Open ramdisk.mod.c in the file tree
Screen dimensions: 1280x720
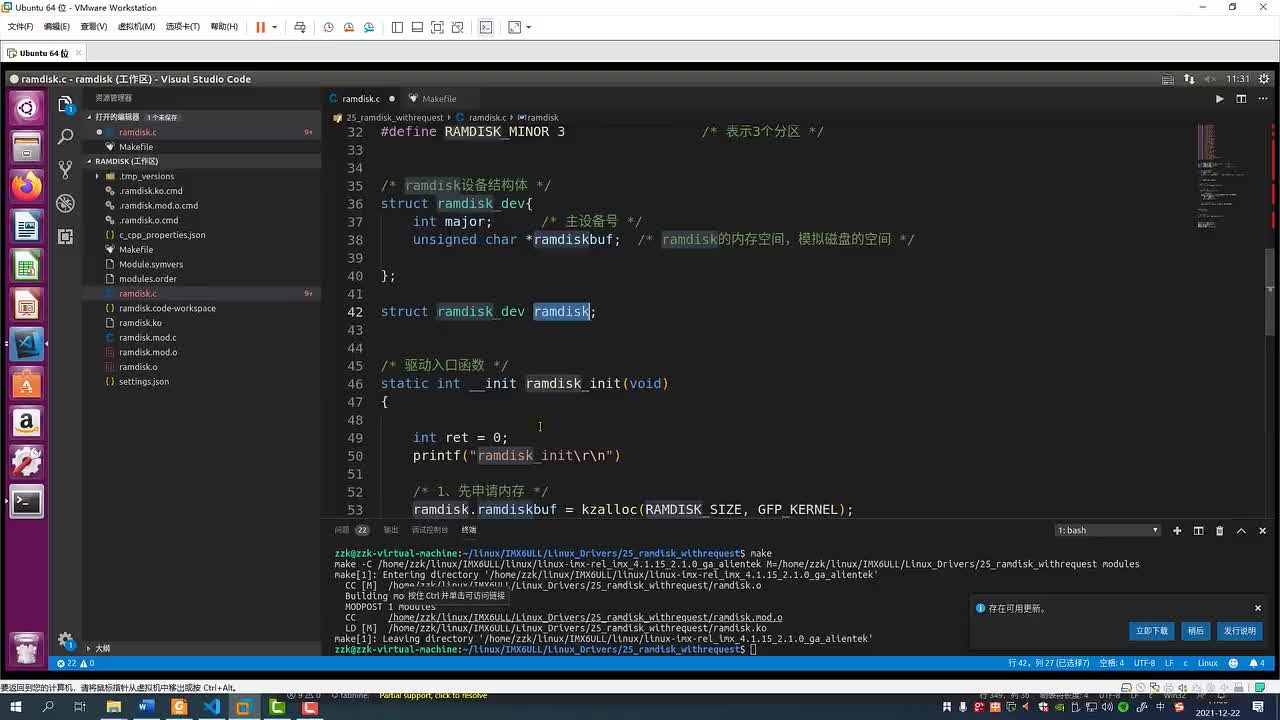click(147, 337)
